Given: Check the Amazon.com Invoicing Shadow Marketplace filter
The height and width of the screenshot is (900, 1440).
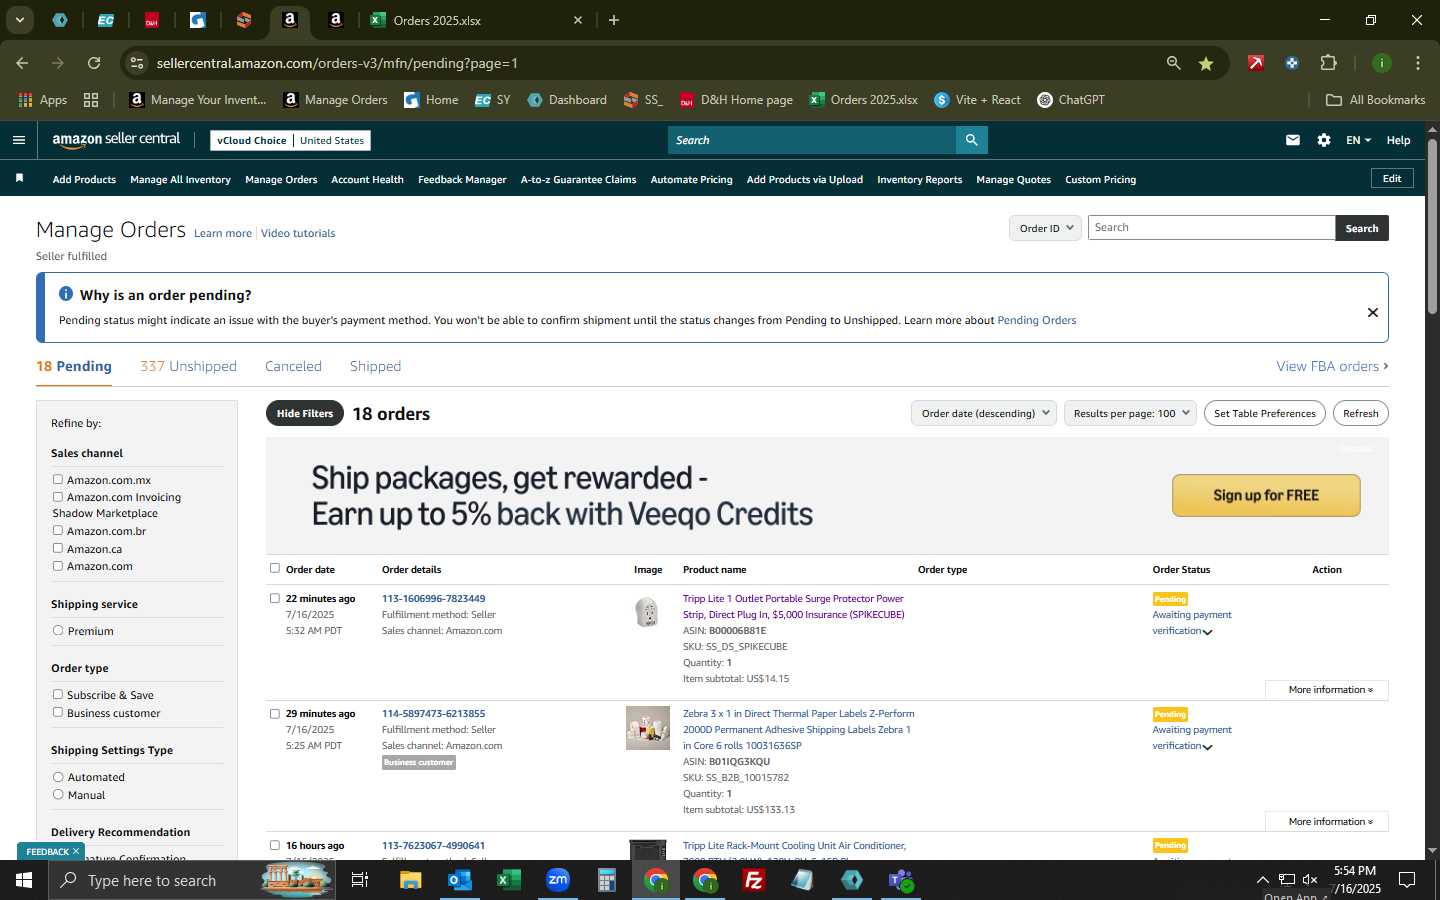Looking at the screenshot, I should click(x=58, y=496).
